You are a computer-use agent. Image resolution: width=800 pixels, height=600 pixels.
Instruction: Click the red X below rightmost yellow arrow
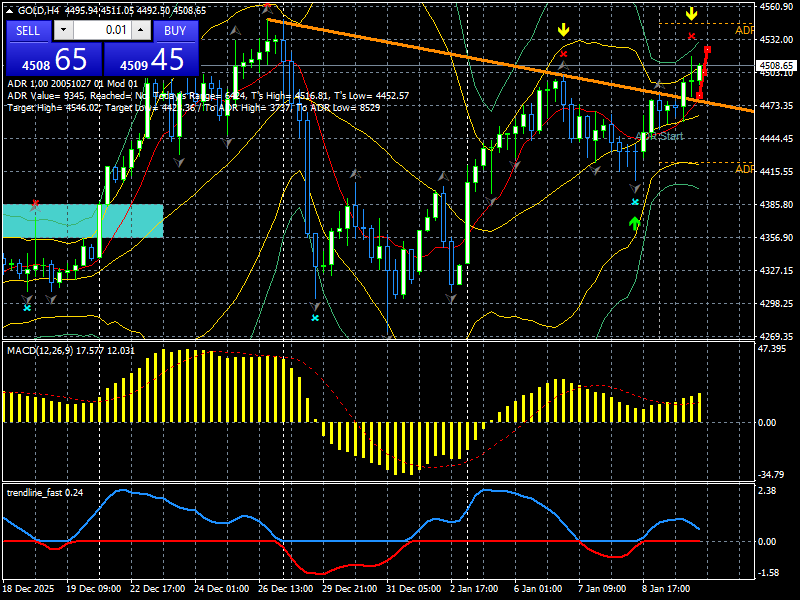coord(691,36)
